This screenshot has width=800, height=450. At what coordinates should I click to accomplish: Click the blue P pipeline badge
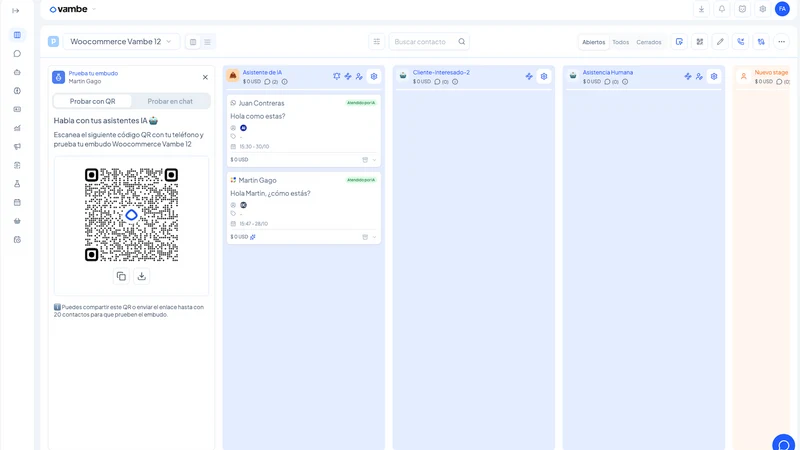[54, 42]
